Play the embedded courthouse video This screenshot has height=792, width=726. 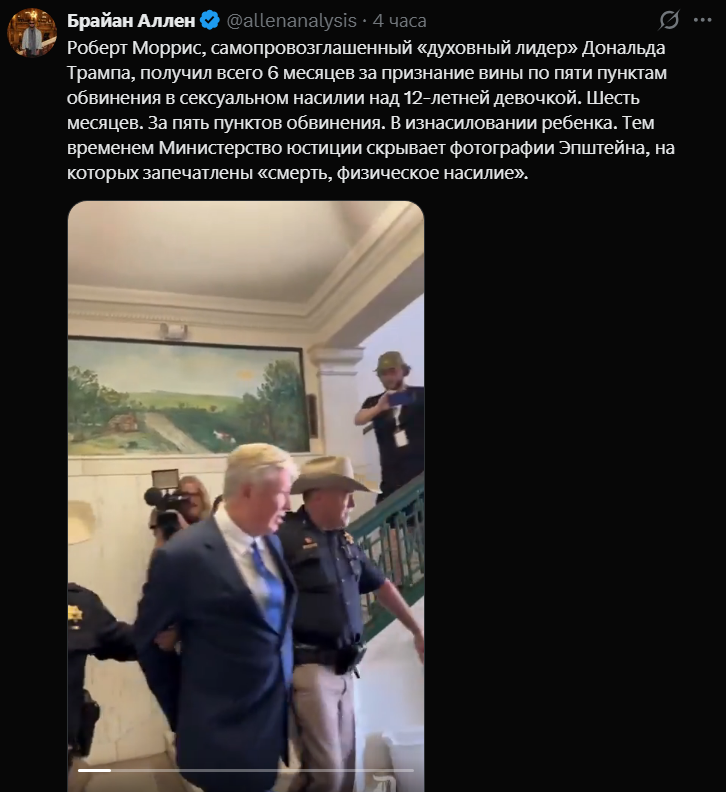[246, 496]
